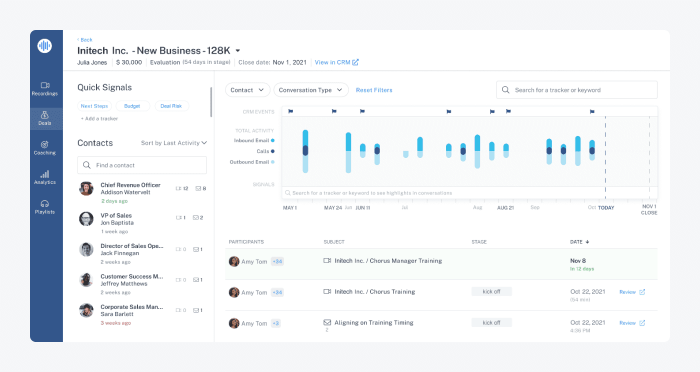
Task: Click Sara Bartlett's avatar
Action: pos(86,310)
